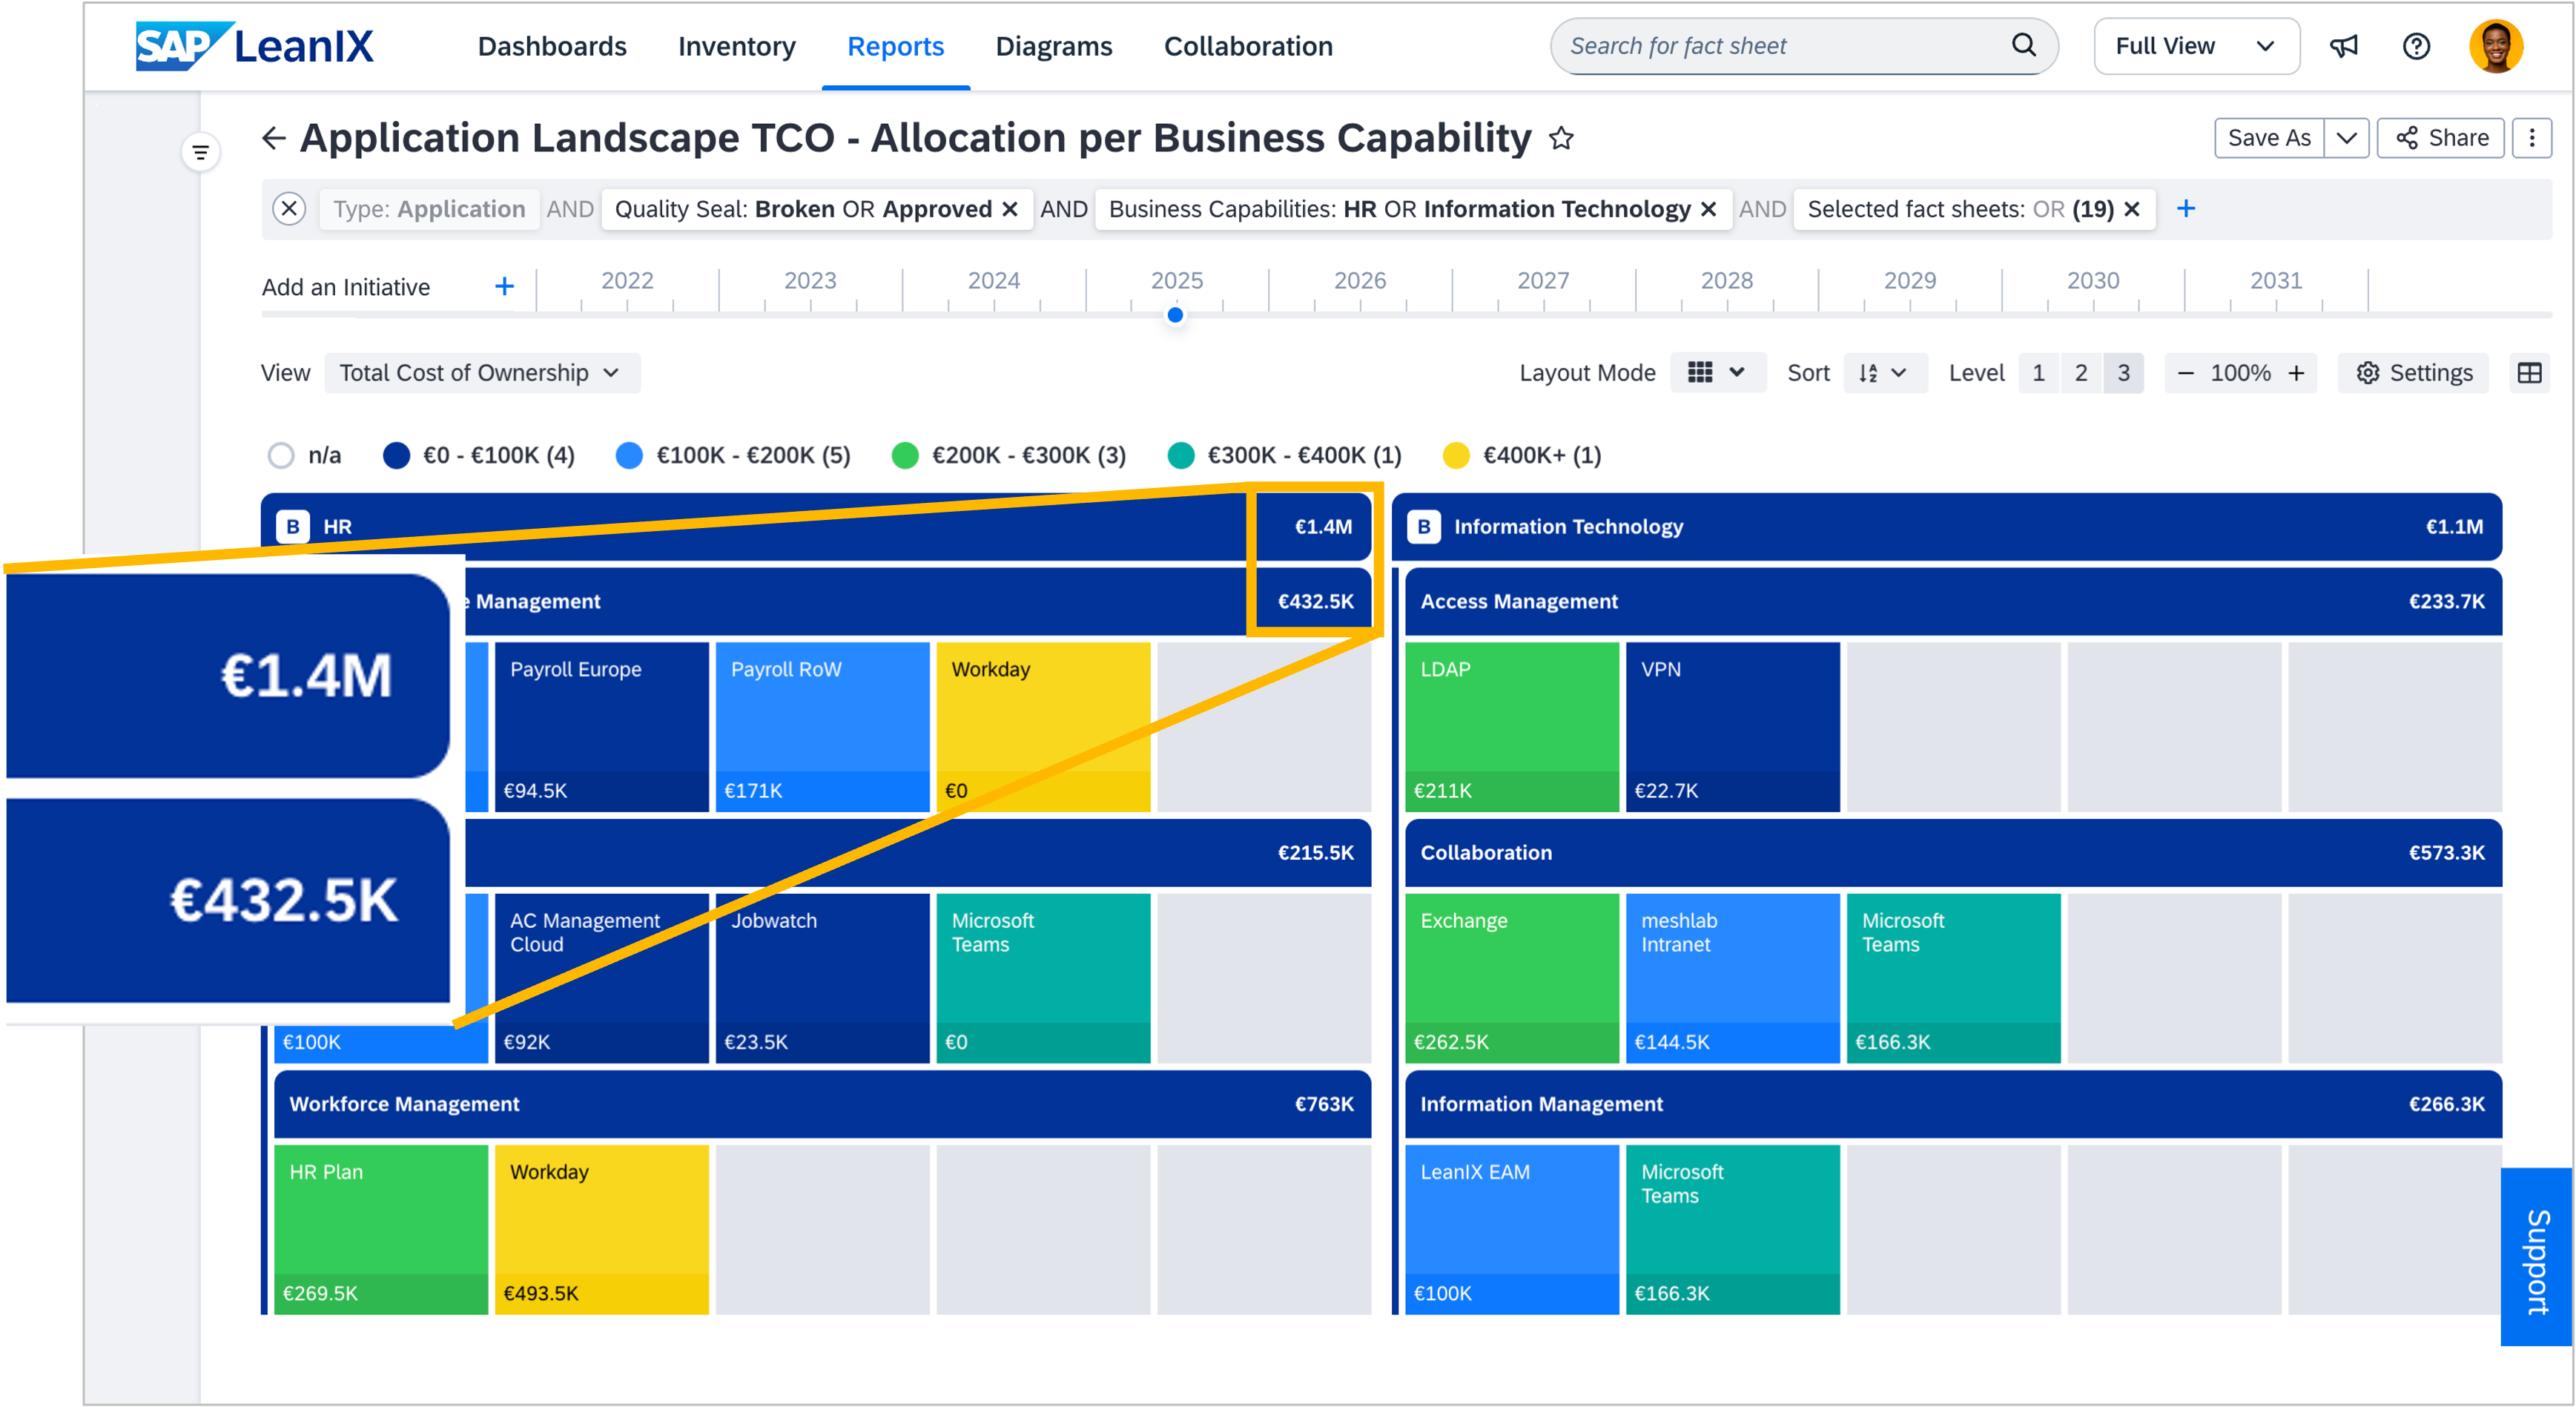Screen dimensions: 2576x1407
Task: Toggle the €400K+ legend entry
Action: (1522, 456)
